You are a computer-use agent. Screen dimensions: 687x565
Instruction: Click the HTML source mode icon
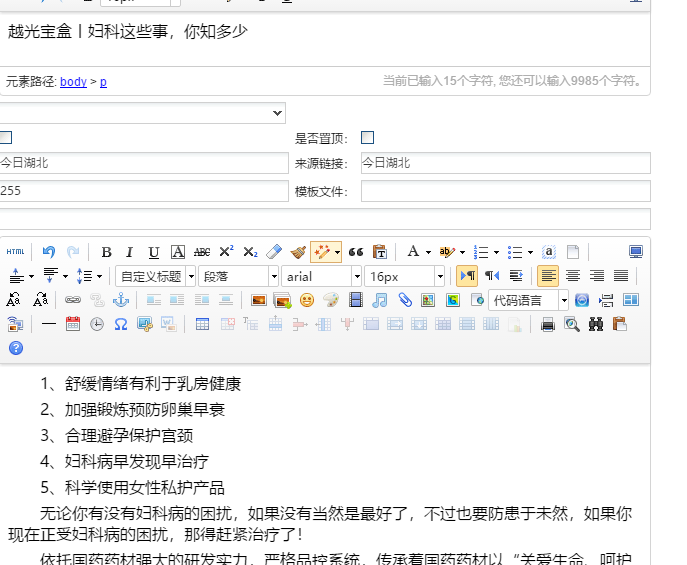coord(15,252)
